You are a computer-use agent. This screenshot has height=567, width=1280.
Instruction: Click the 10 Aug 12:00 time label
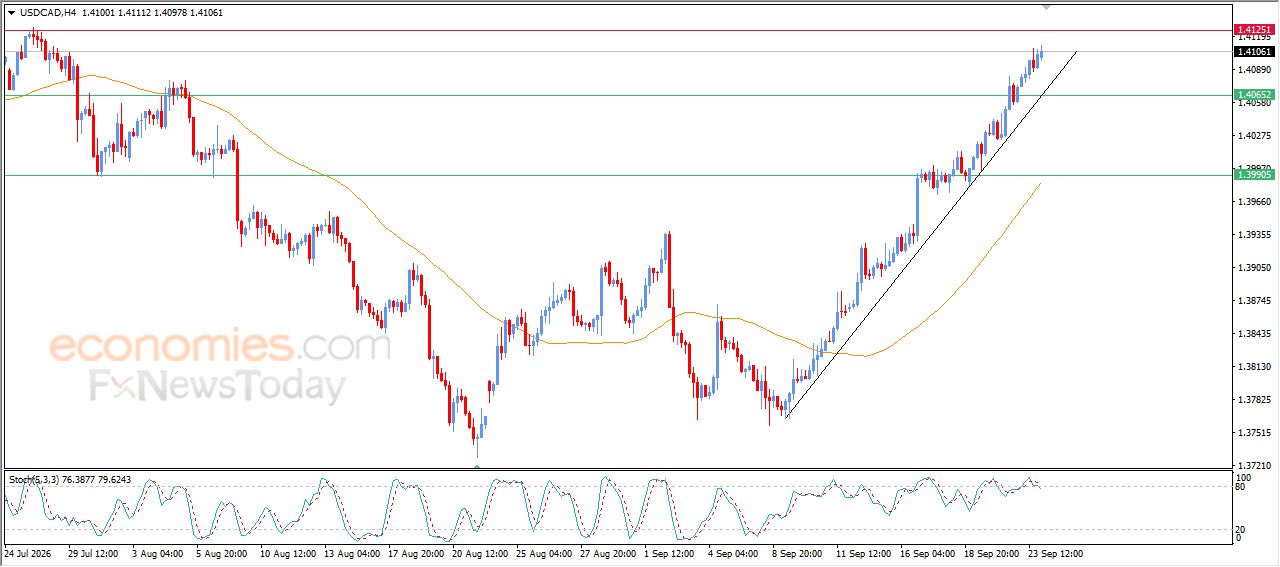(x=287, y=553)
